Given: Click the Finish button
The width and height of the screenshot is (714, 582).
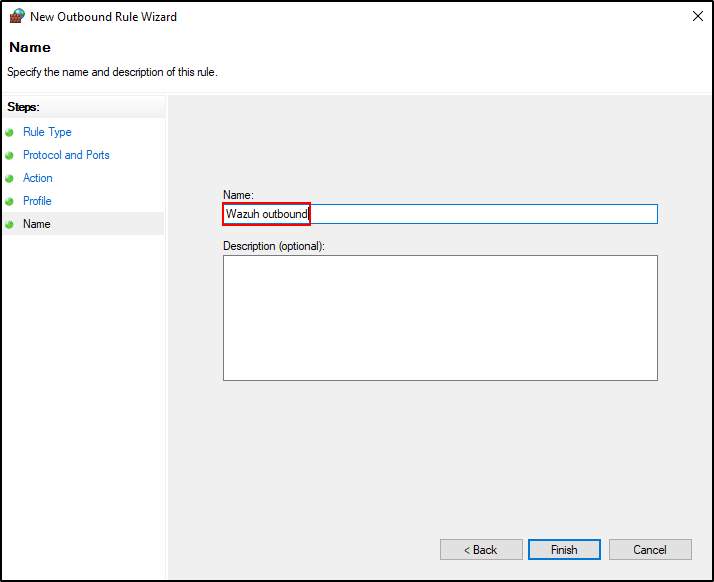Looking at the screenshot, I should pyautogui.click(x=564, y=550).
